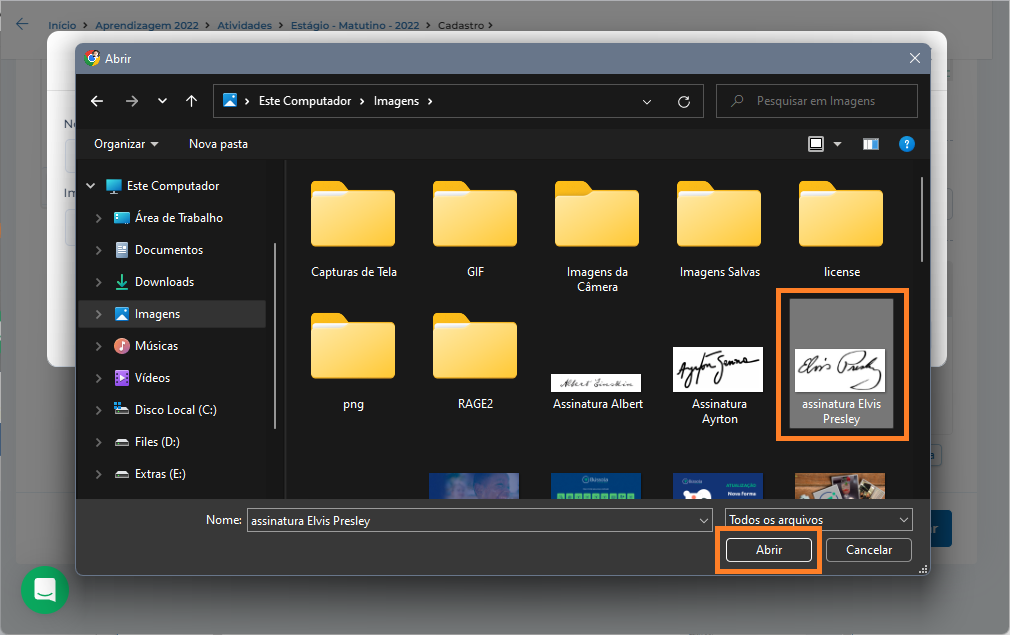Select the png folder

[x=353, y=361]
